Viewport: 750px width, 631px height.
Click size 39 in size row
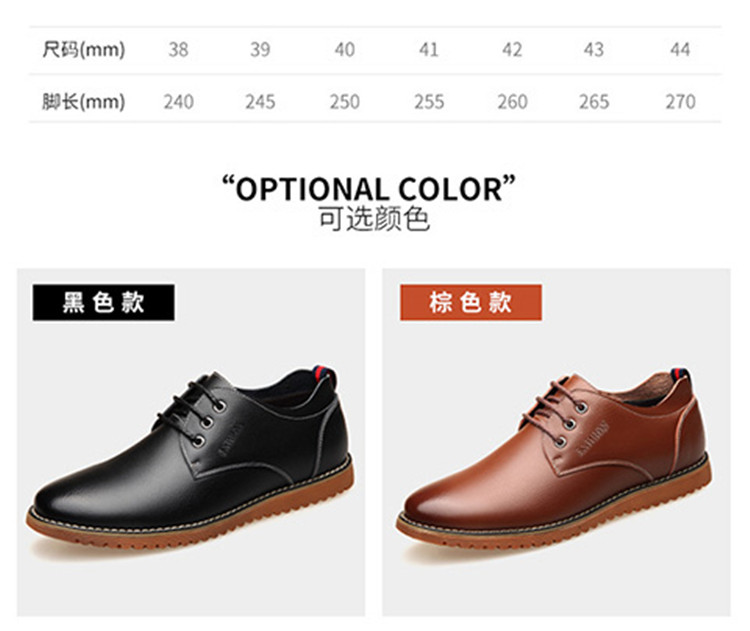click(260, 50)
